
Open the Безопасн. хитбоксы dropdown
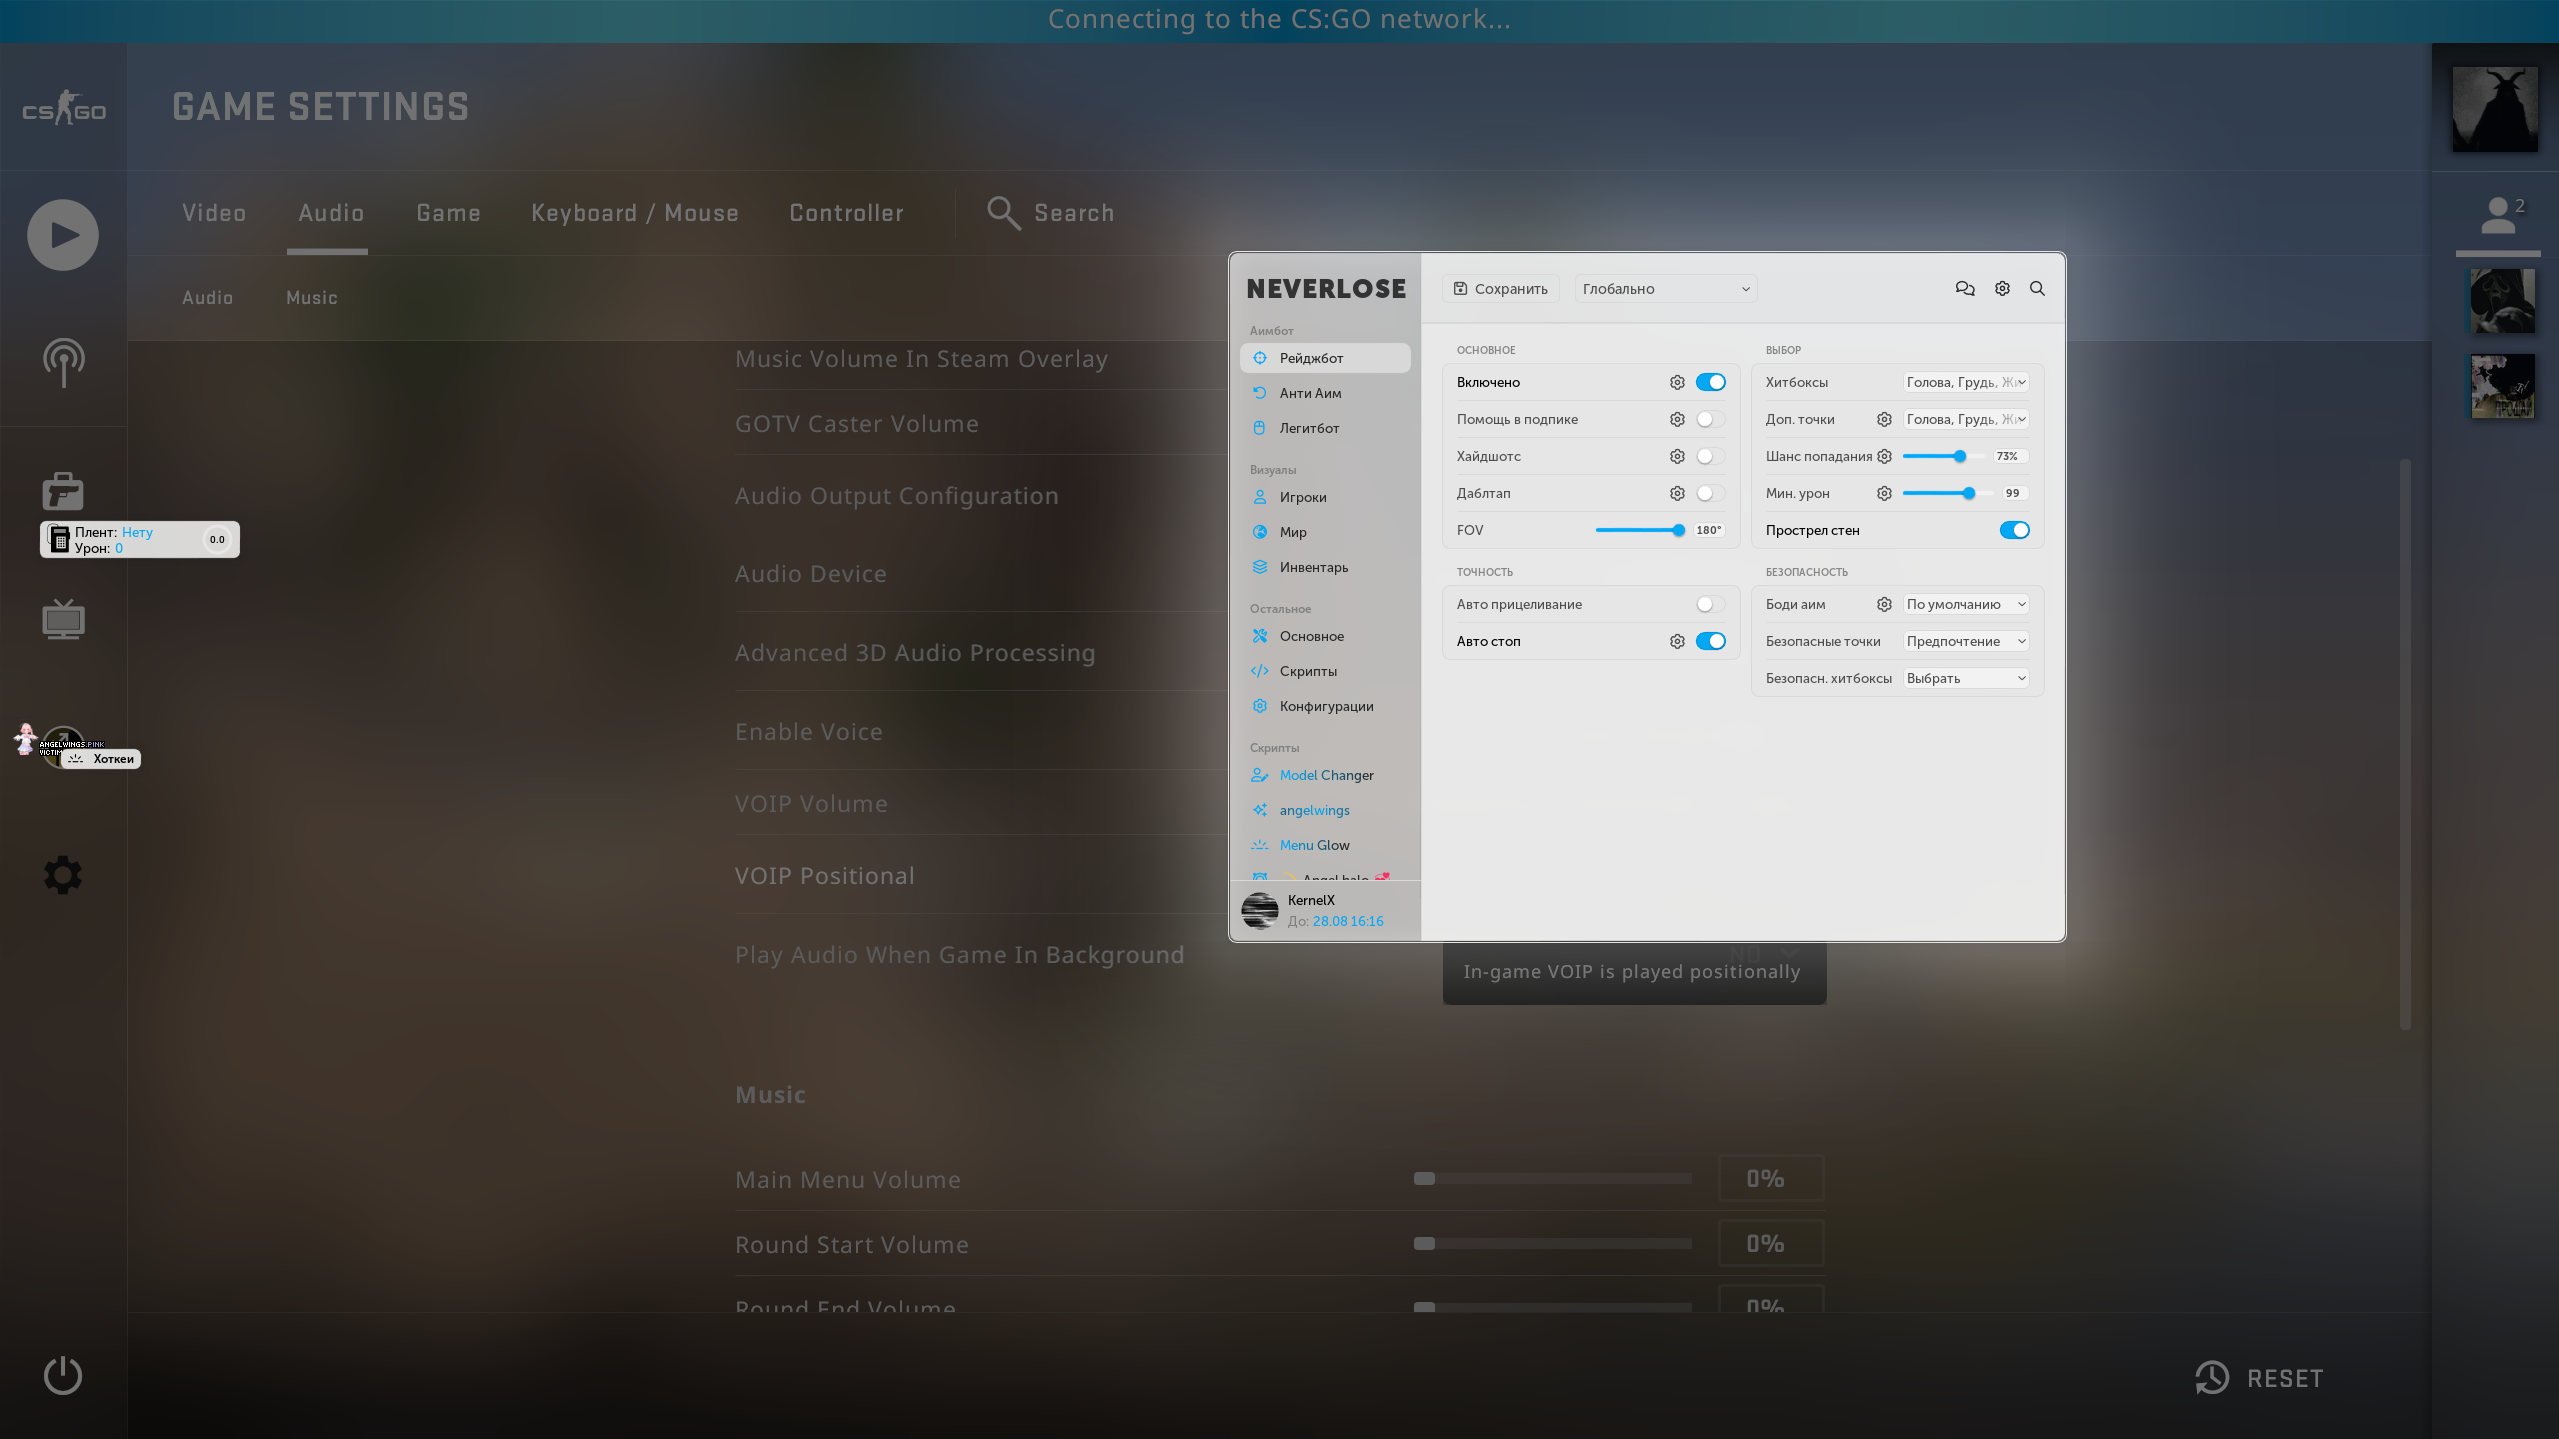coord(1966,678)
